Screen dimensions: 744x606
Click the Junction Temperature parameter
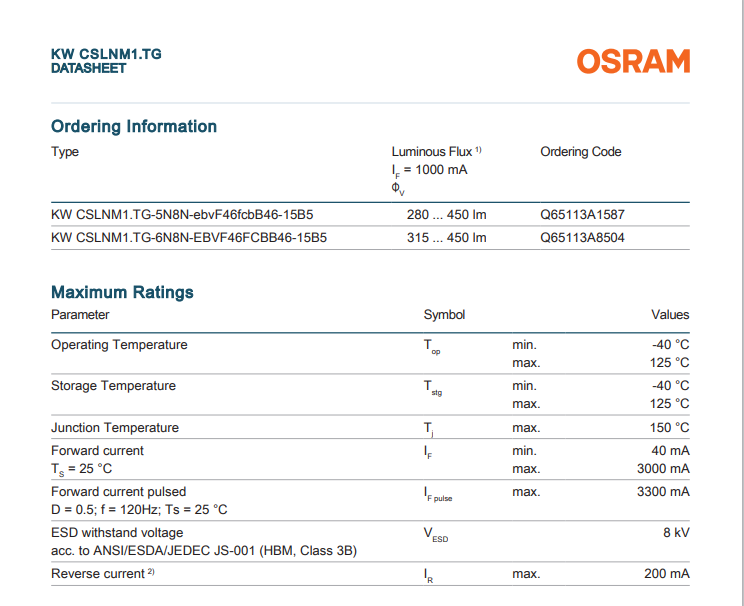point(115,427)
